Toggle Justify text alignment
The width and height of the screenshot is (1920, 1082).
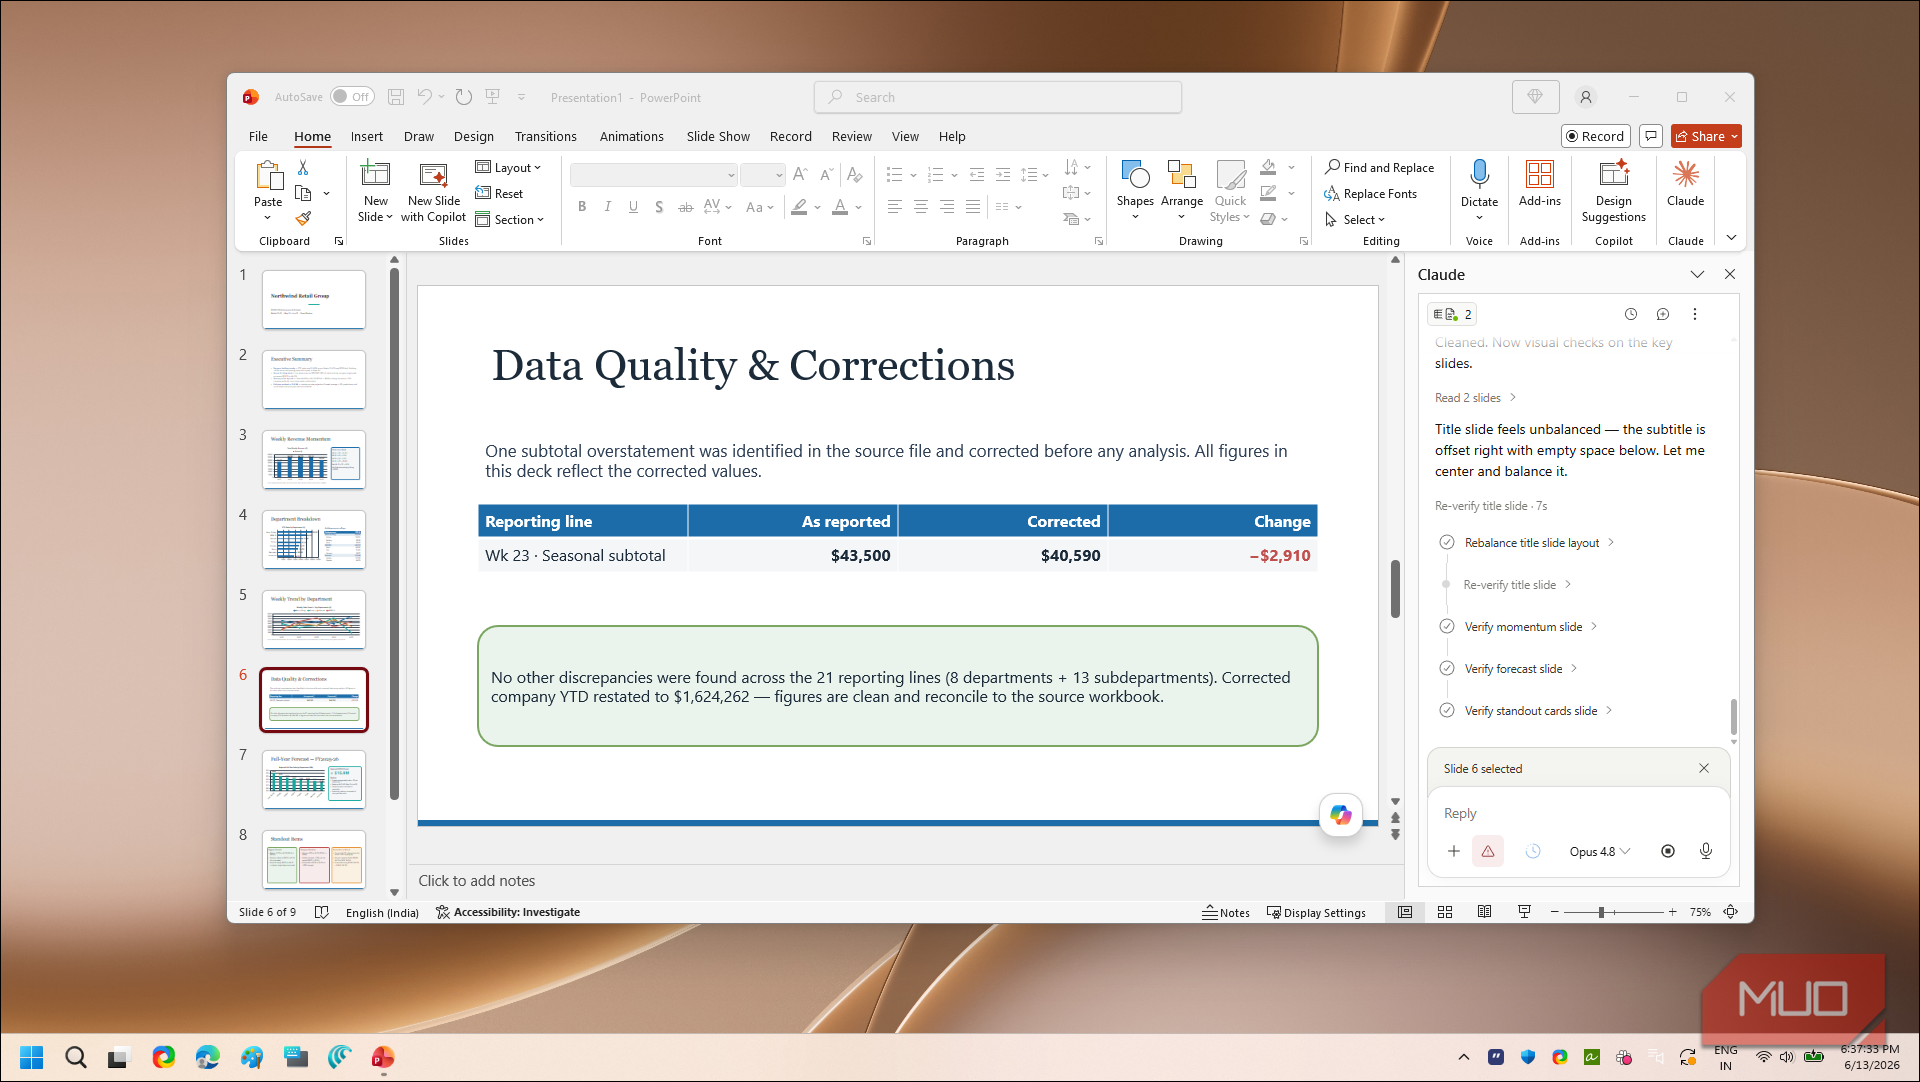pos(973,207)
